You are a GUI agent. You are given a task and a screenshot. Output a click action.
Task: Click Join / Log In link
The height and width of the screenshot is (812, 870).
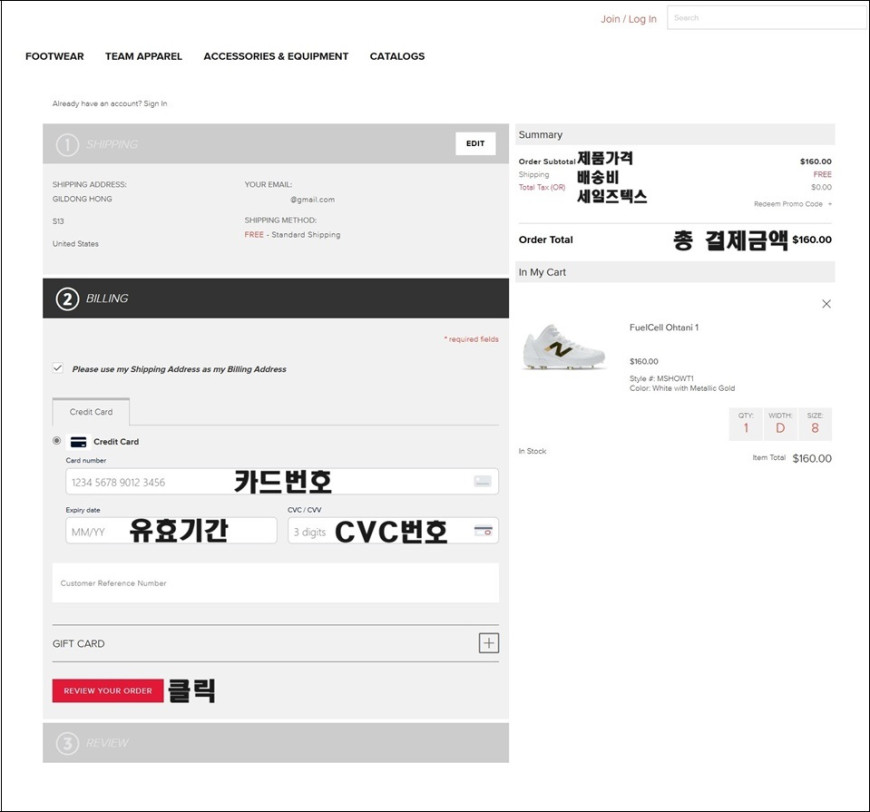(628, 19)
